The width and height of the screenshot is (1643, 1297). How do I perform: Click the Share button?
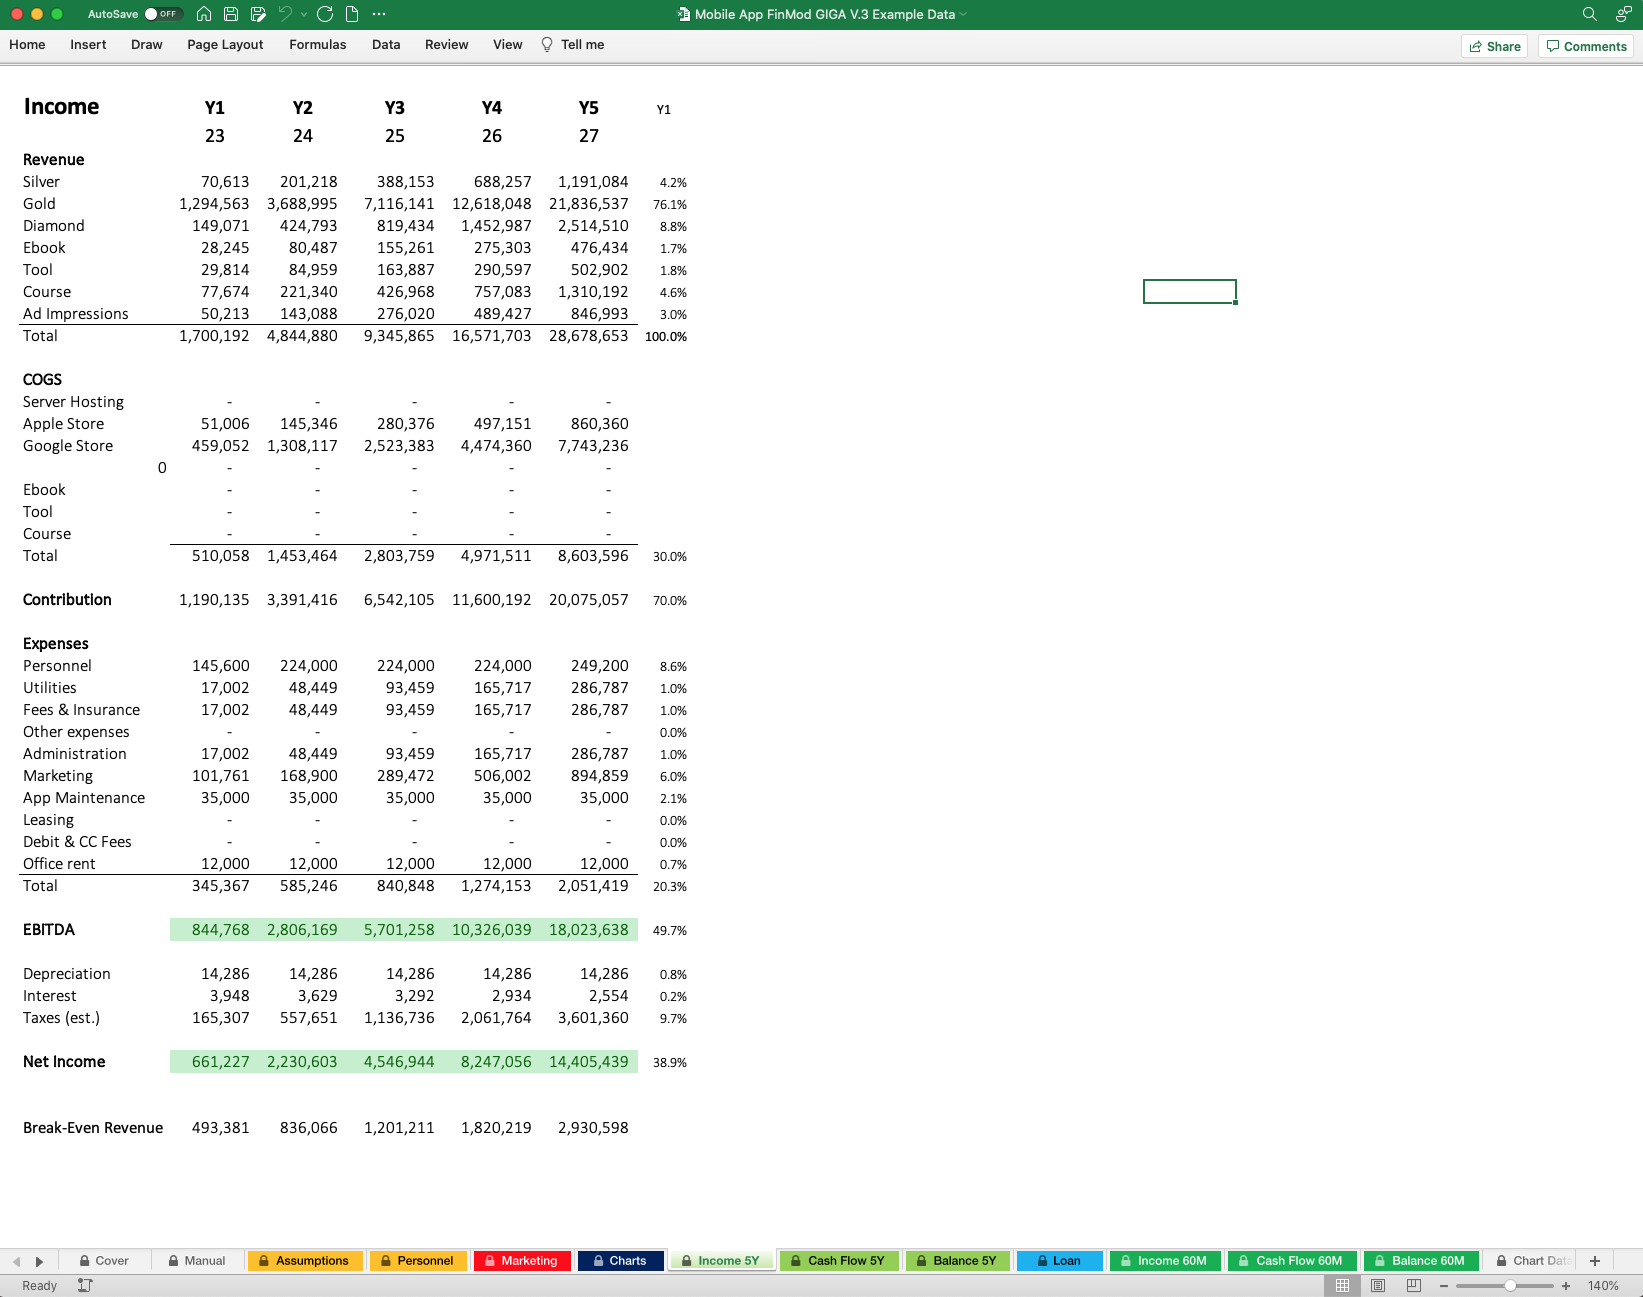tap(1495, 46)
